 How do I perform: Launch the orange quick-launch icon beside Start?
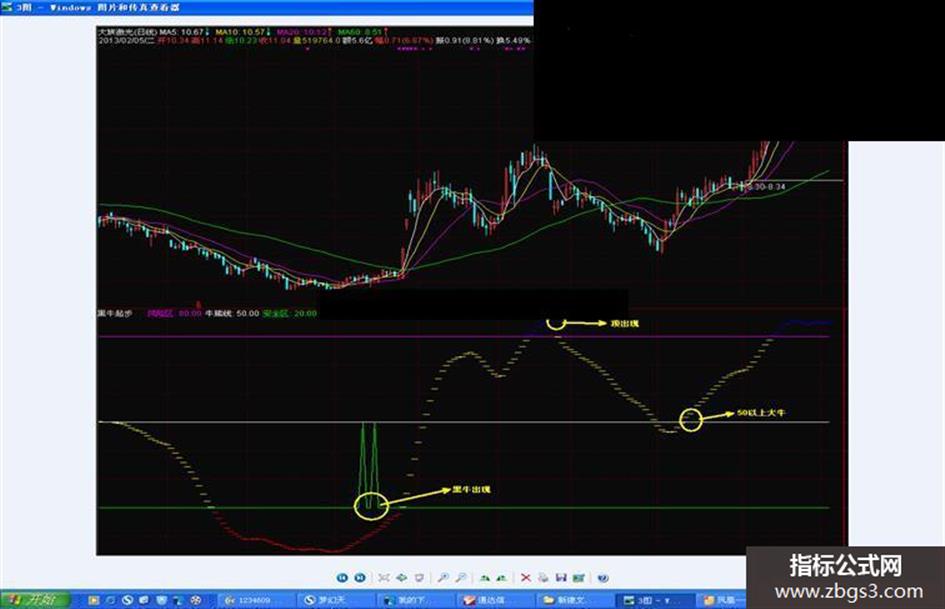pos(93,600)
